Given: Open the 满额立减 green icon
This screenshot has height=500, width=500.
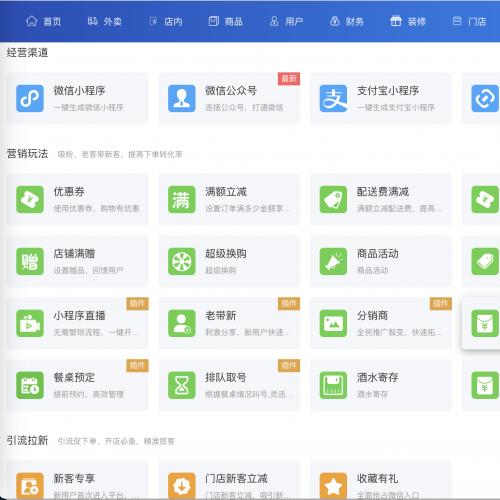Looking at the screenshot, I should click(x=182, y=199).
